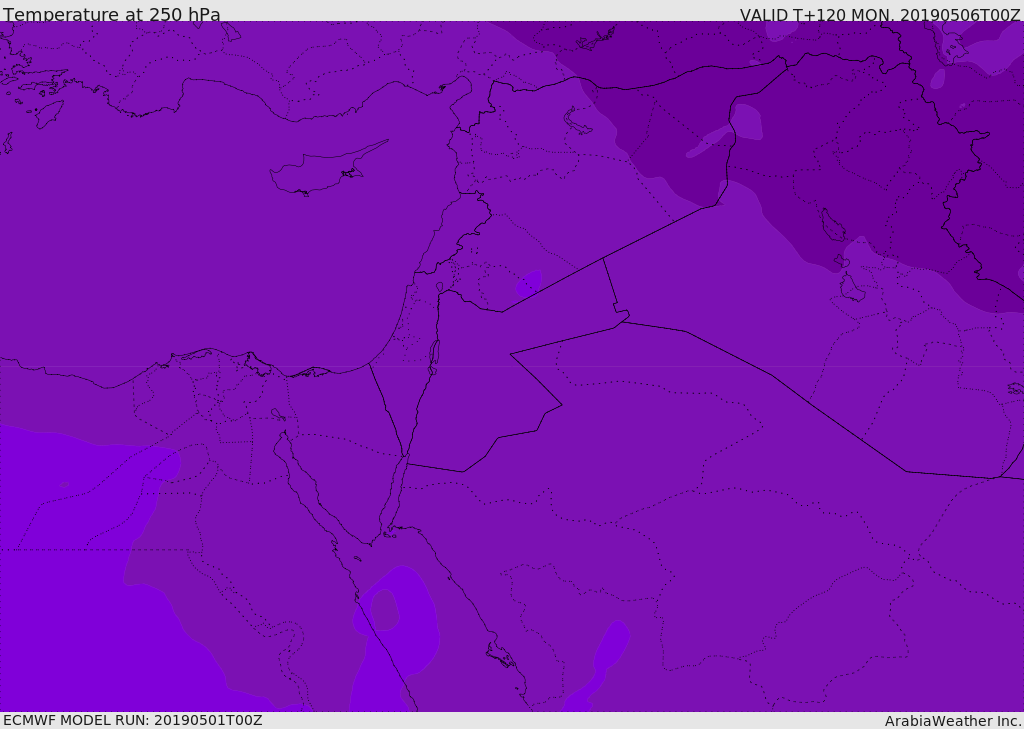Click the lake outline in northern Syria
1024x729 pixels.
click(578, 121)
